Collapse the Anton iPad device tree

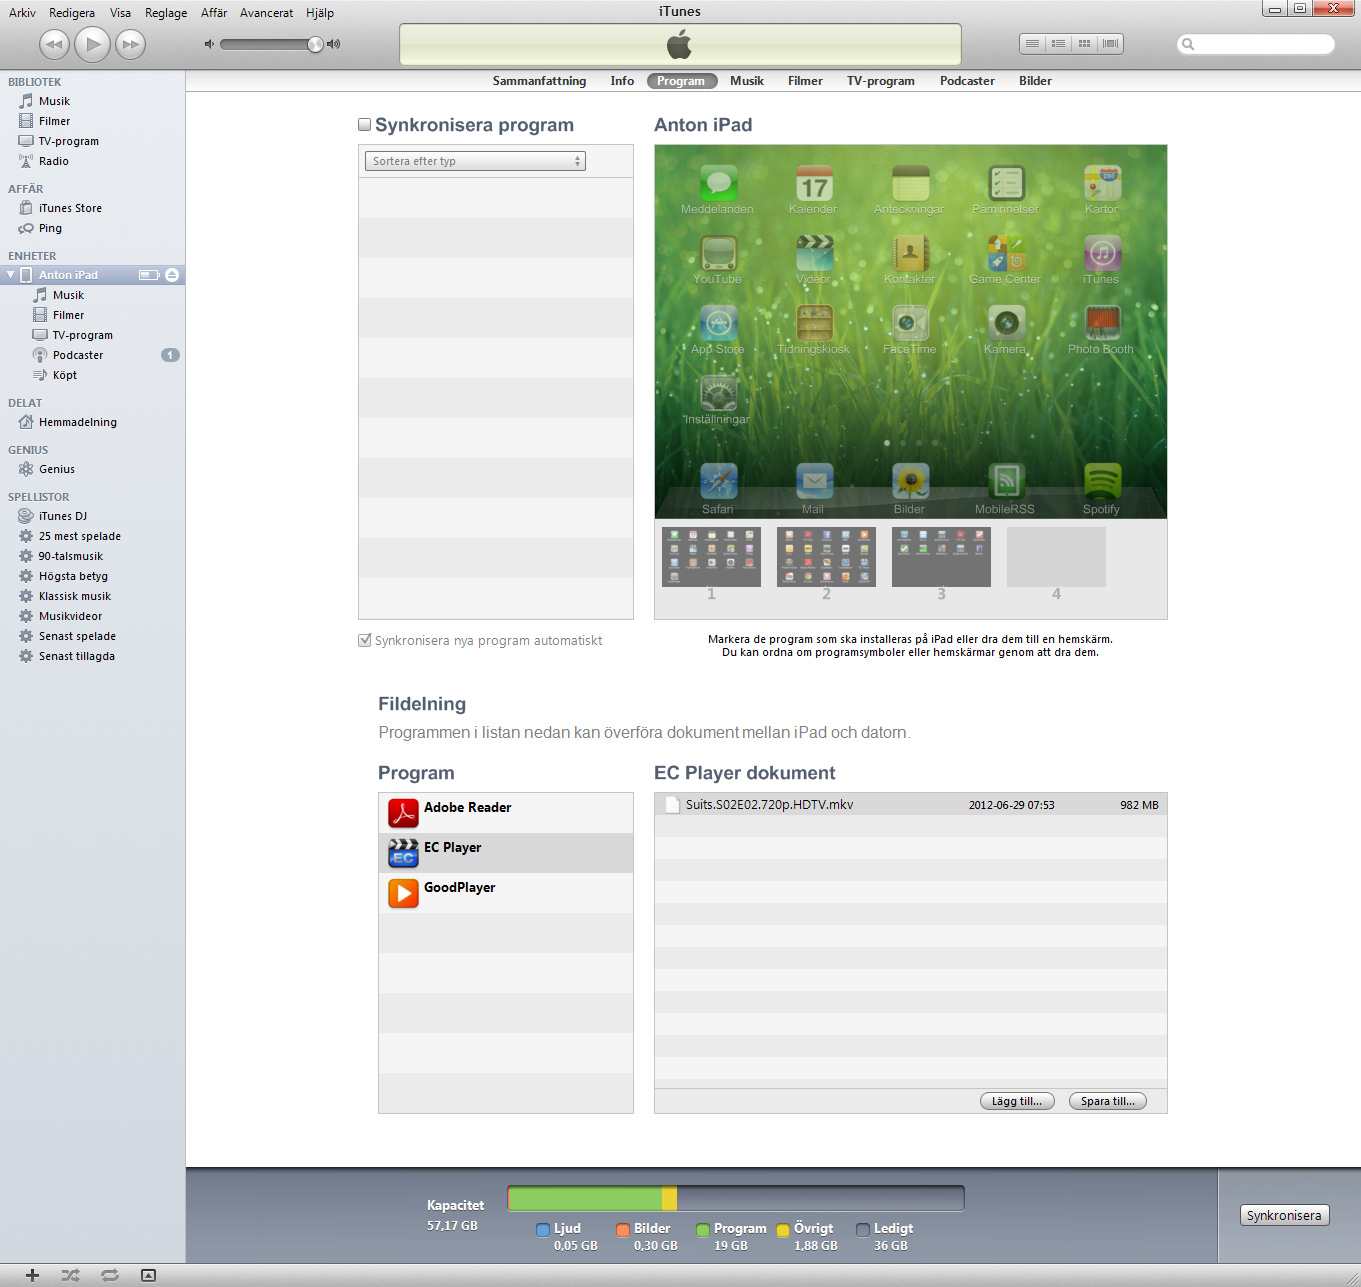click(x=11, y=275)
